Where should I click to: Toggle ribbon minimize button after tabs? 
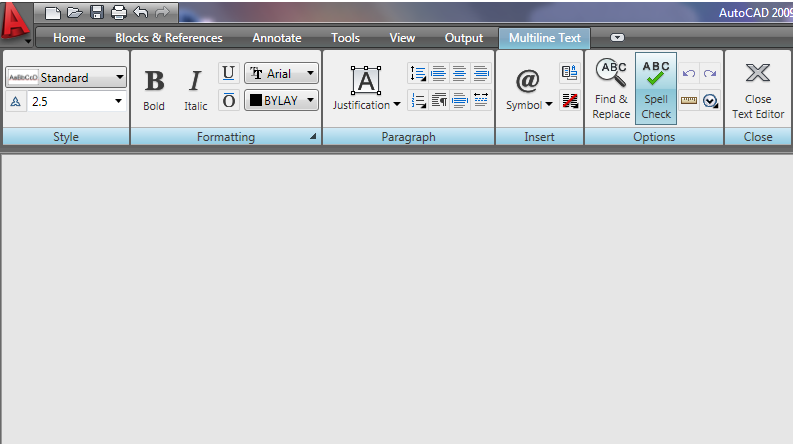[617, 37]
